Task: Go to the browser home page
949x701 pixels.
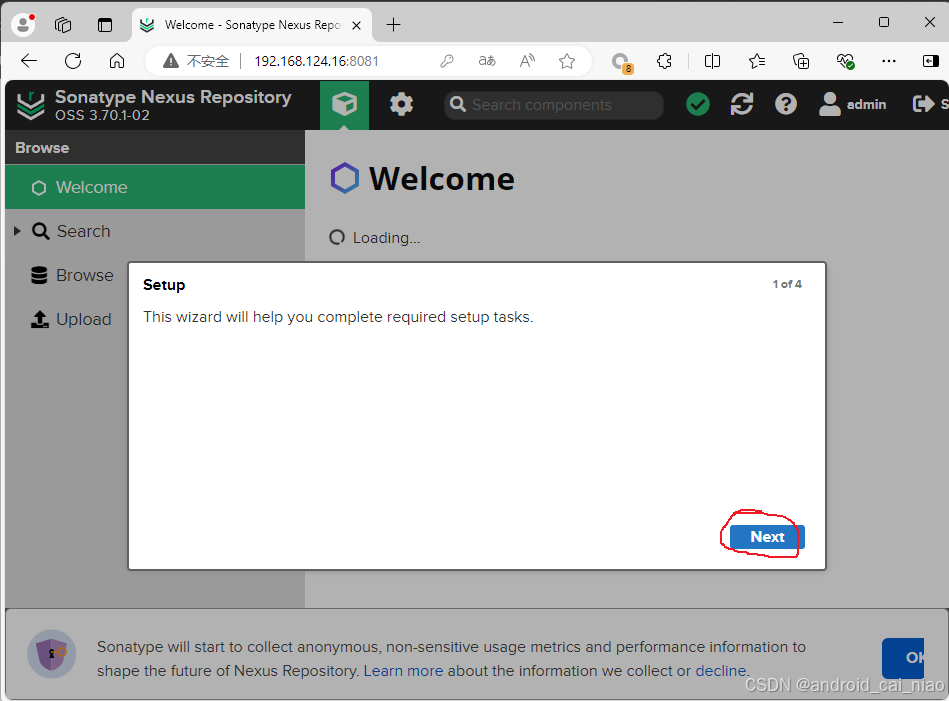Action: click(x=117, y=61)
